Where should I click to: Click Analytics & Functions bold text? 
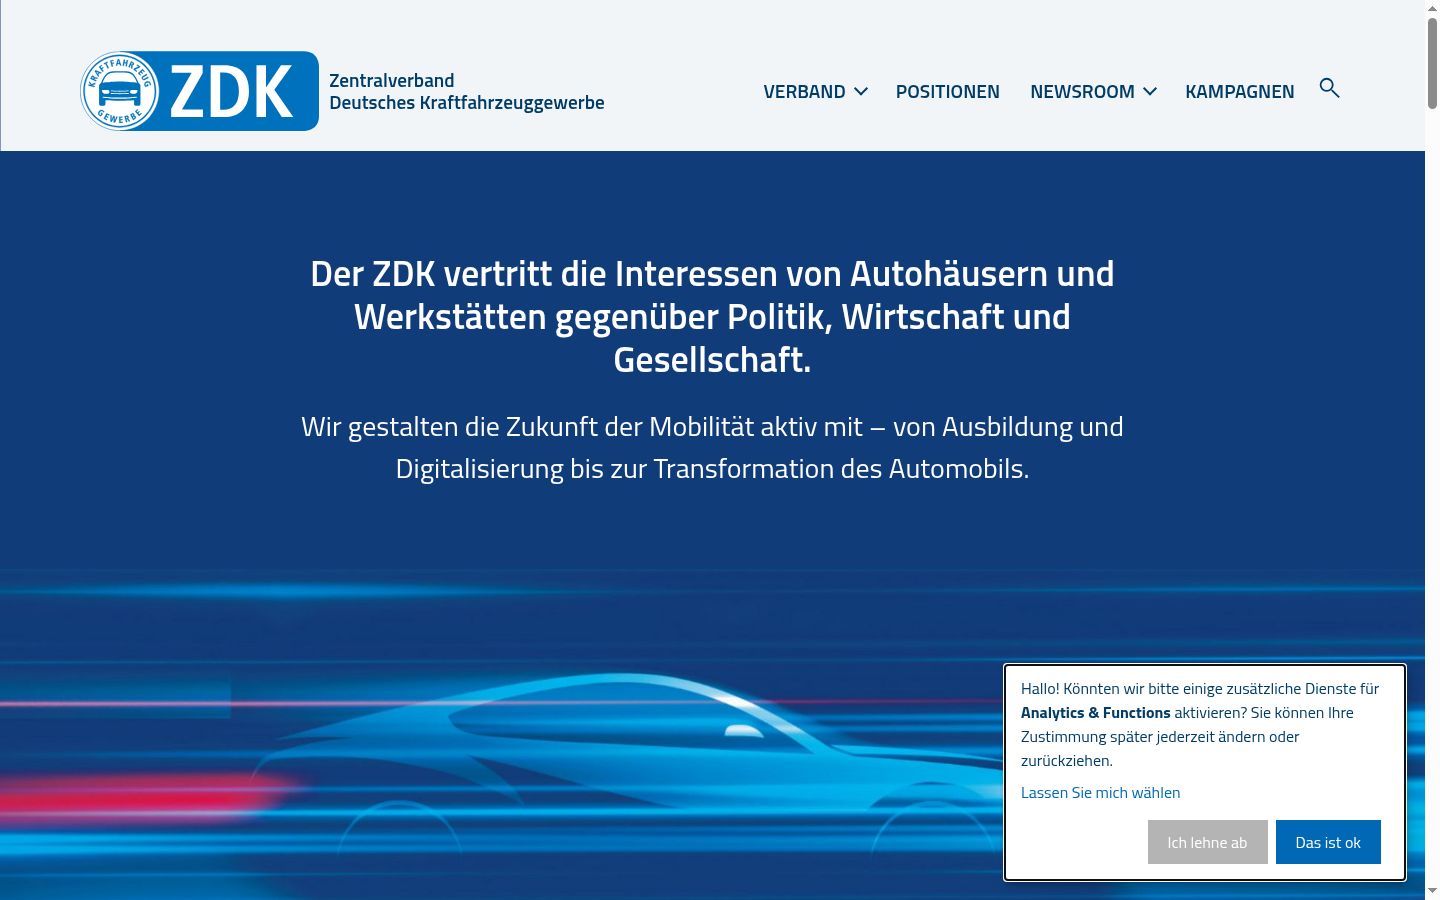coord(1095,712)
